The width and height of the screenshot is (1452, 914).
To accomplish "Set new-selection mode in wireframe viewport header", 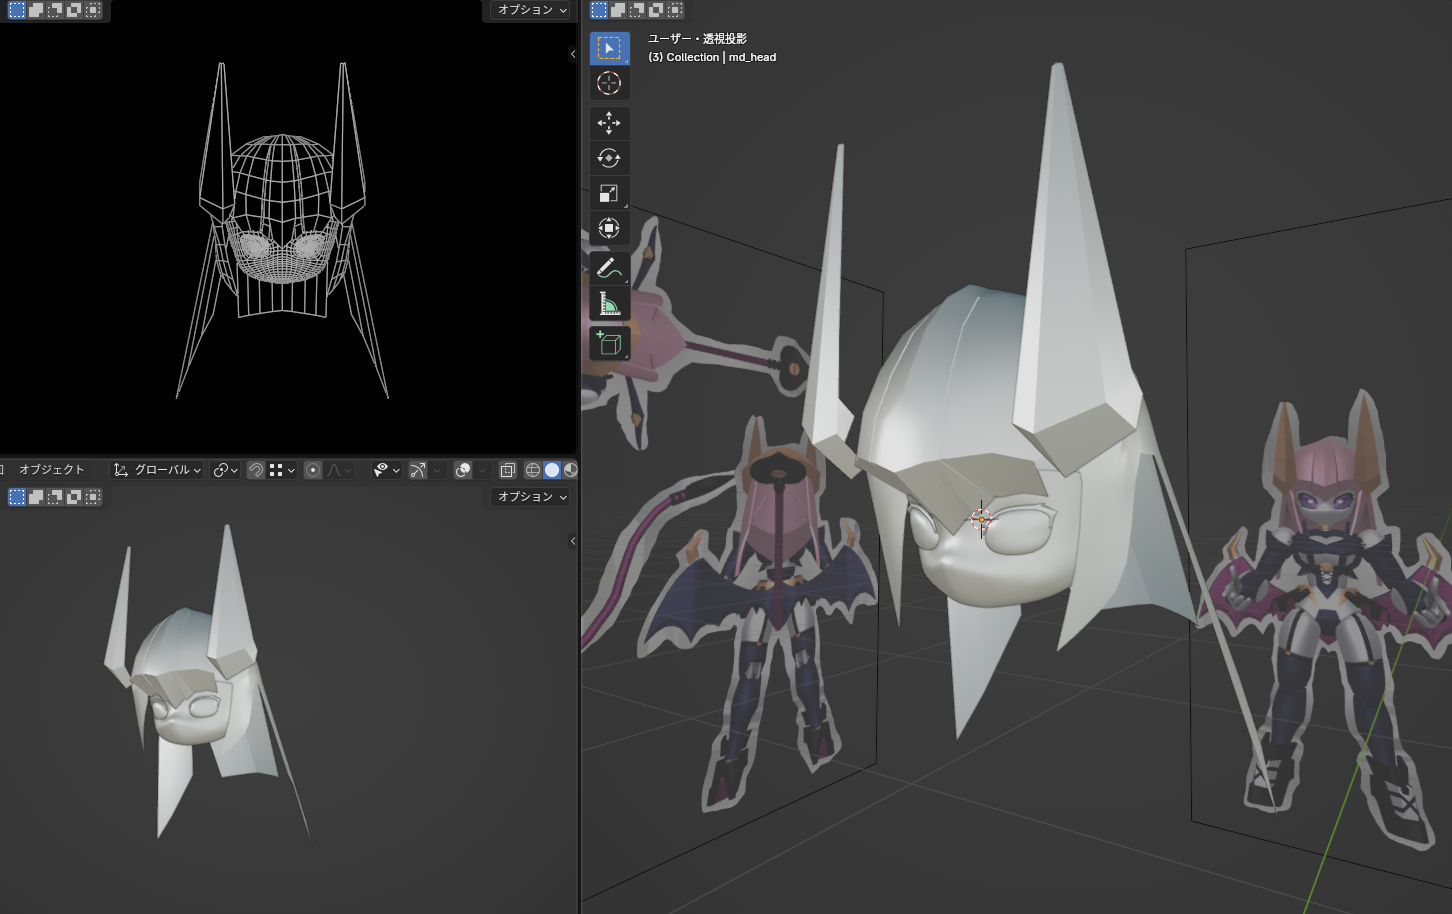I will pos(17,10).
